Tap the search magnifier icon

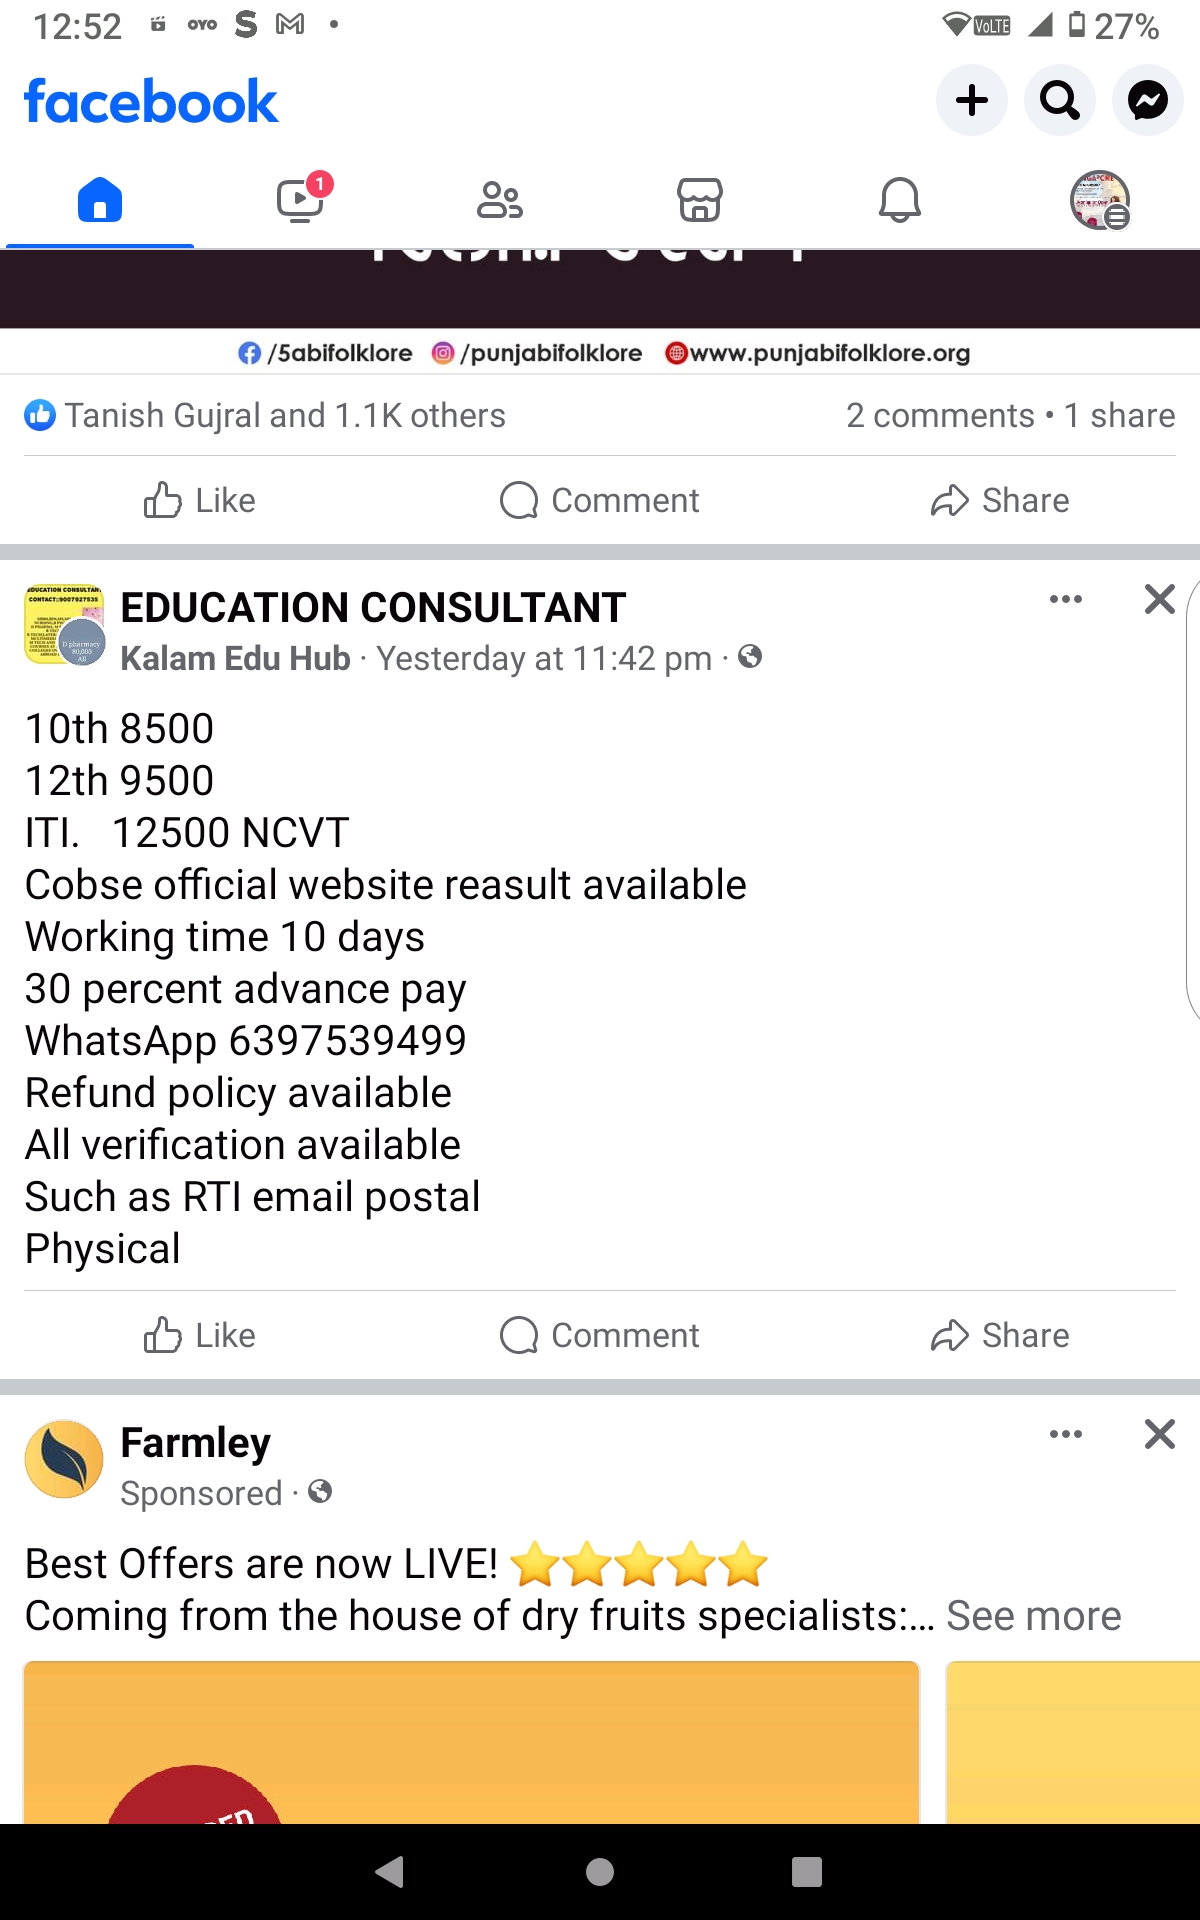pyautogui.click(x=1059, y=100)
